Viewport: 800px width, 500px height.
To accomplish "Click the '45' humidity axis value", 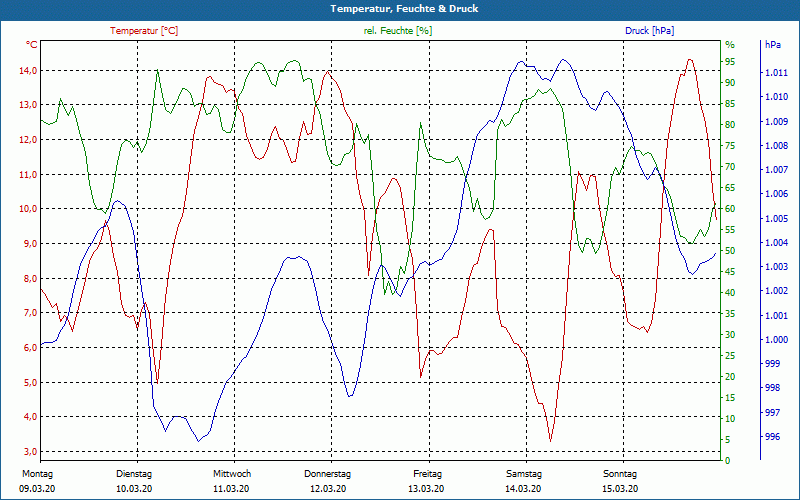I will tap(730, 271).
